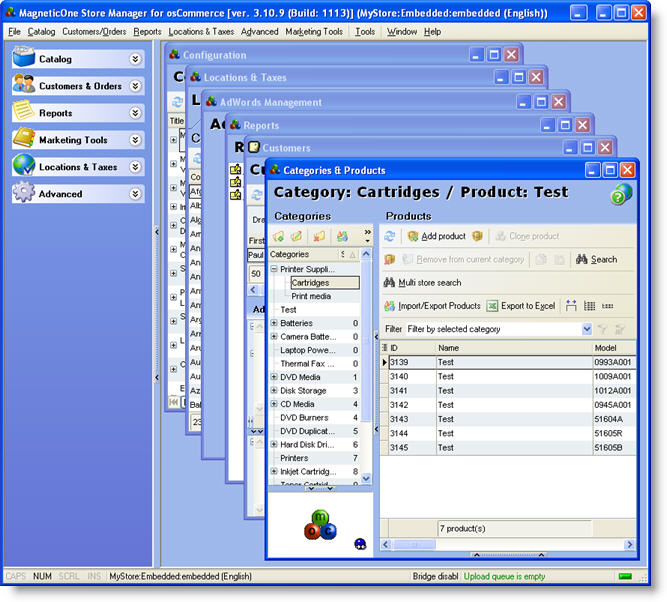Click the small row layout icon in products toolbar
The height and width of the screenshot is (602, 667).
click(x=608, y=305)
